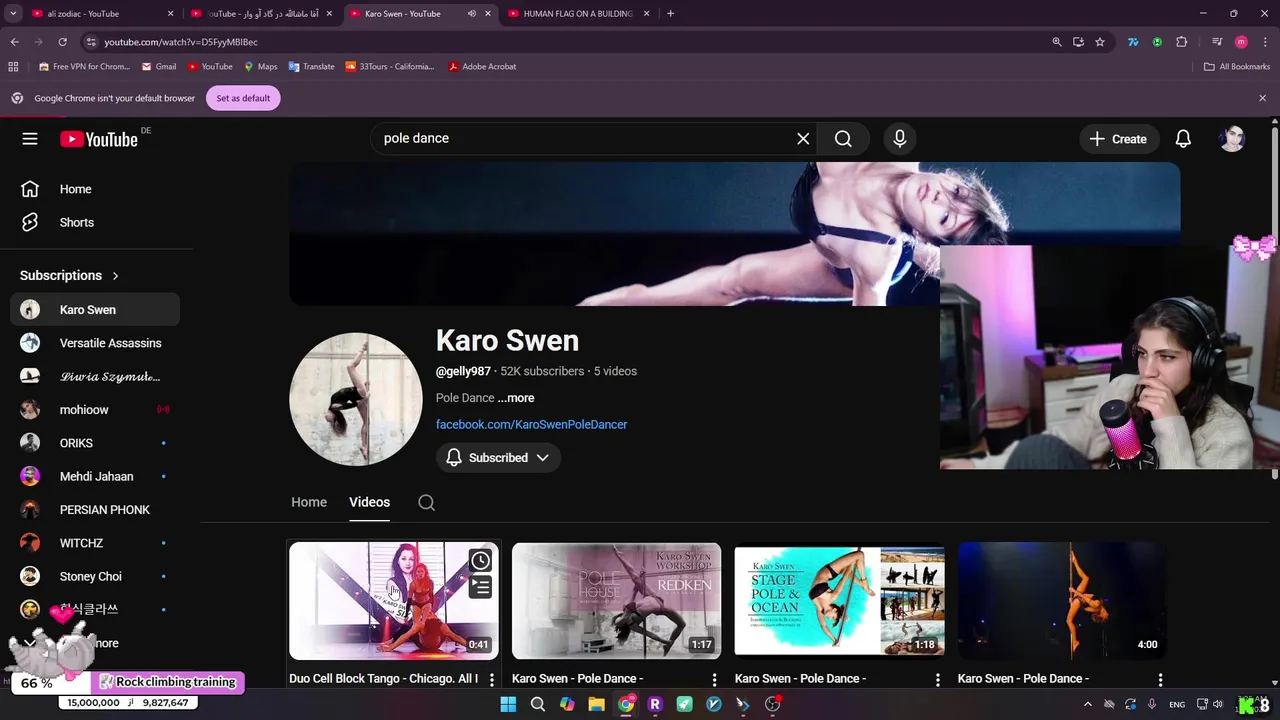Open Adobe Acrobat bookmark

point(482,66)
